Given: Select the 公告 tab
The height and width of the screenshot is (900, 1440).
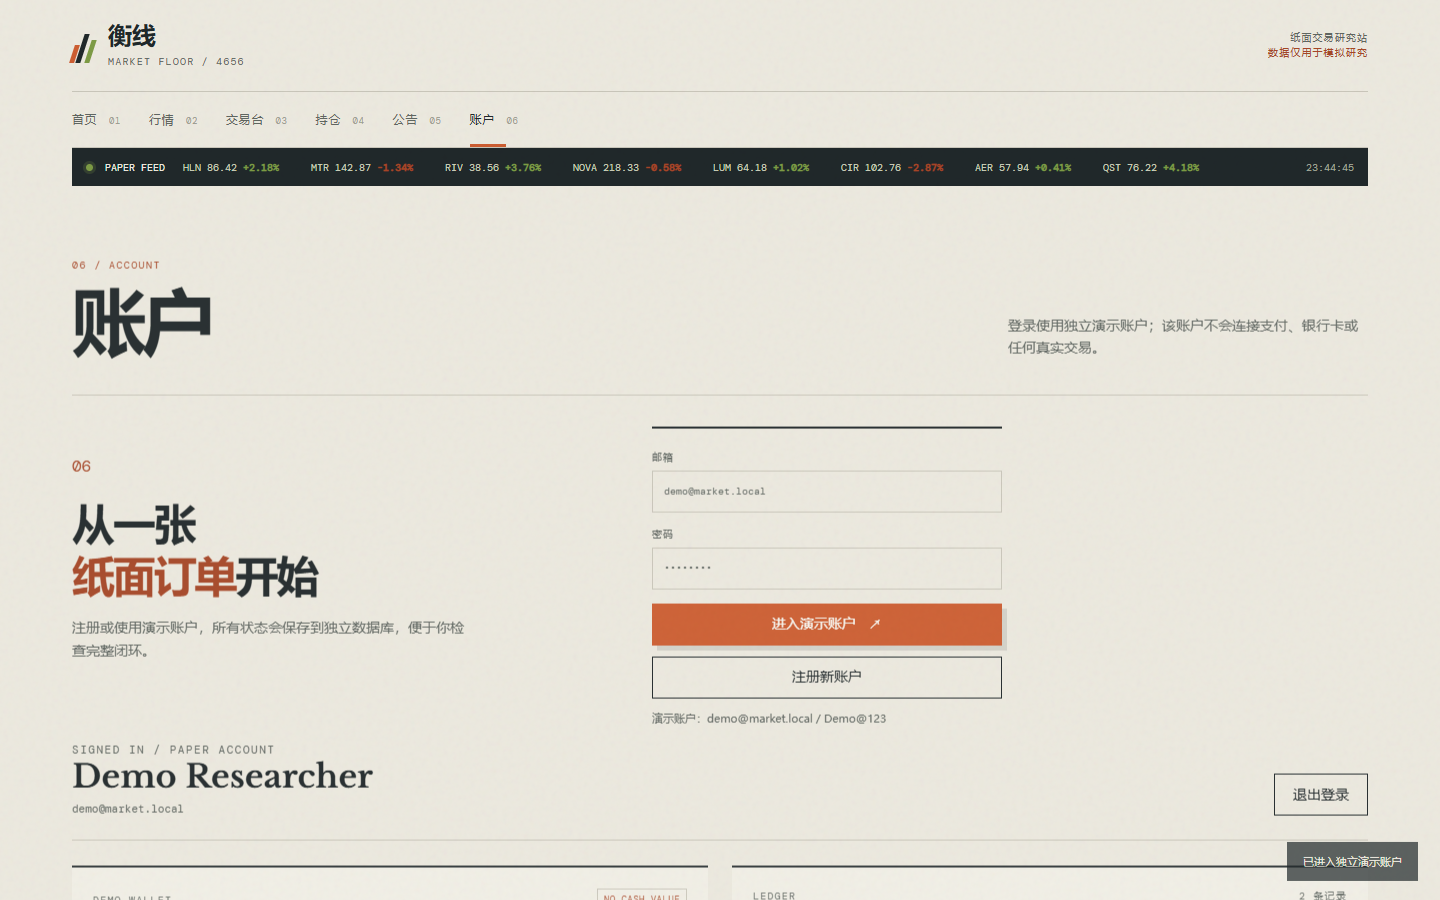Looking at the screenshot, I should point(417,120).
